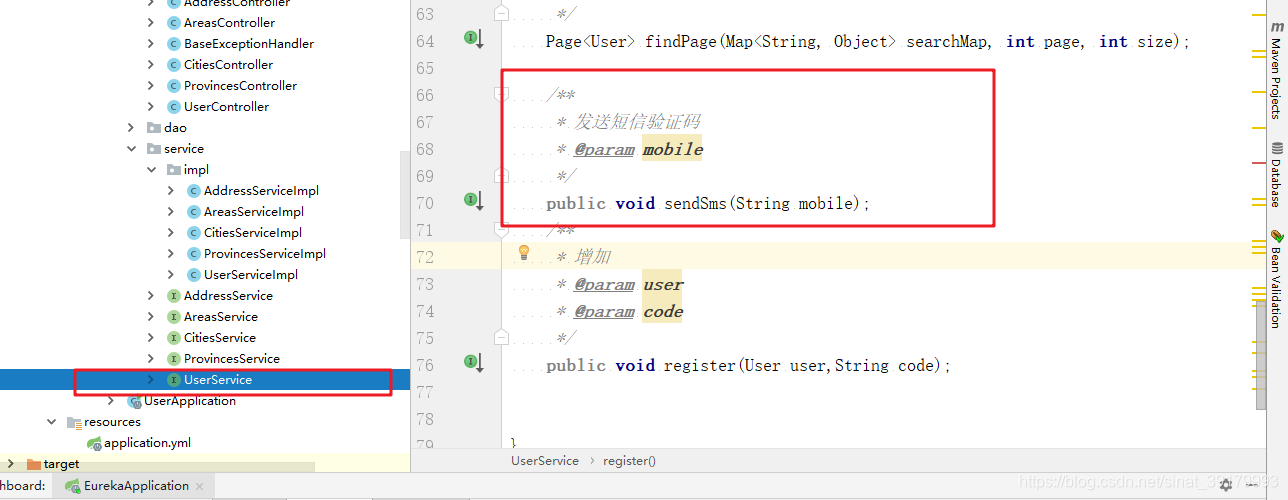Hide the run dashboard panel
The height and width of the screenshot is (500, 1288).
[x=1253, y=486]
